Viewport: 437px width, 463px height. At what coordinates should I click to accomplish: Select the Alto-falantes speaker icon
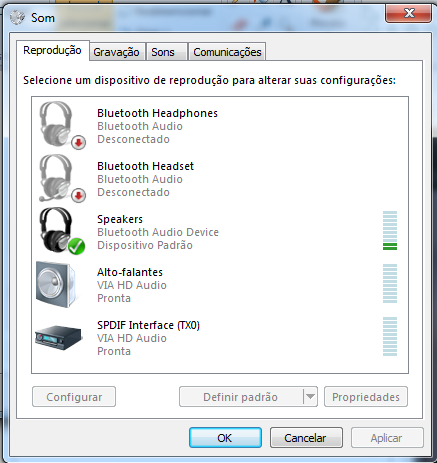pos(57,284)
